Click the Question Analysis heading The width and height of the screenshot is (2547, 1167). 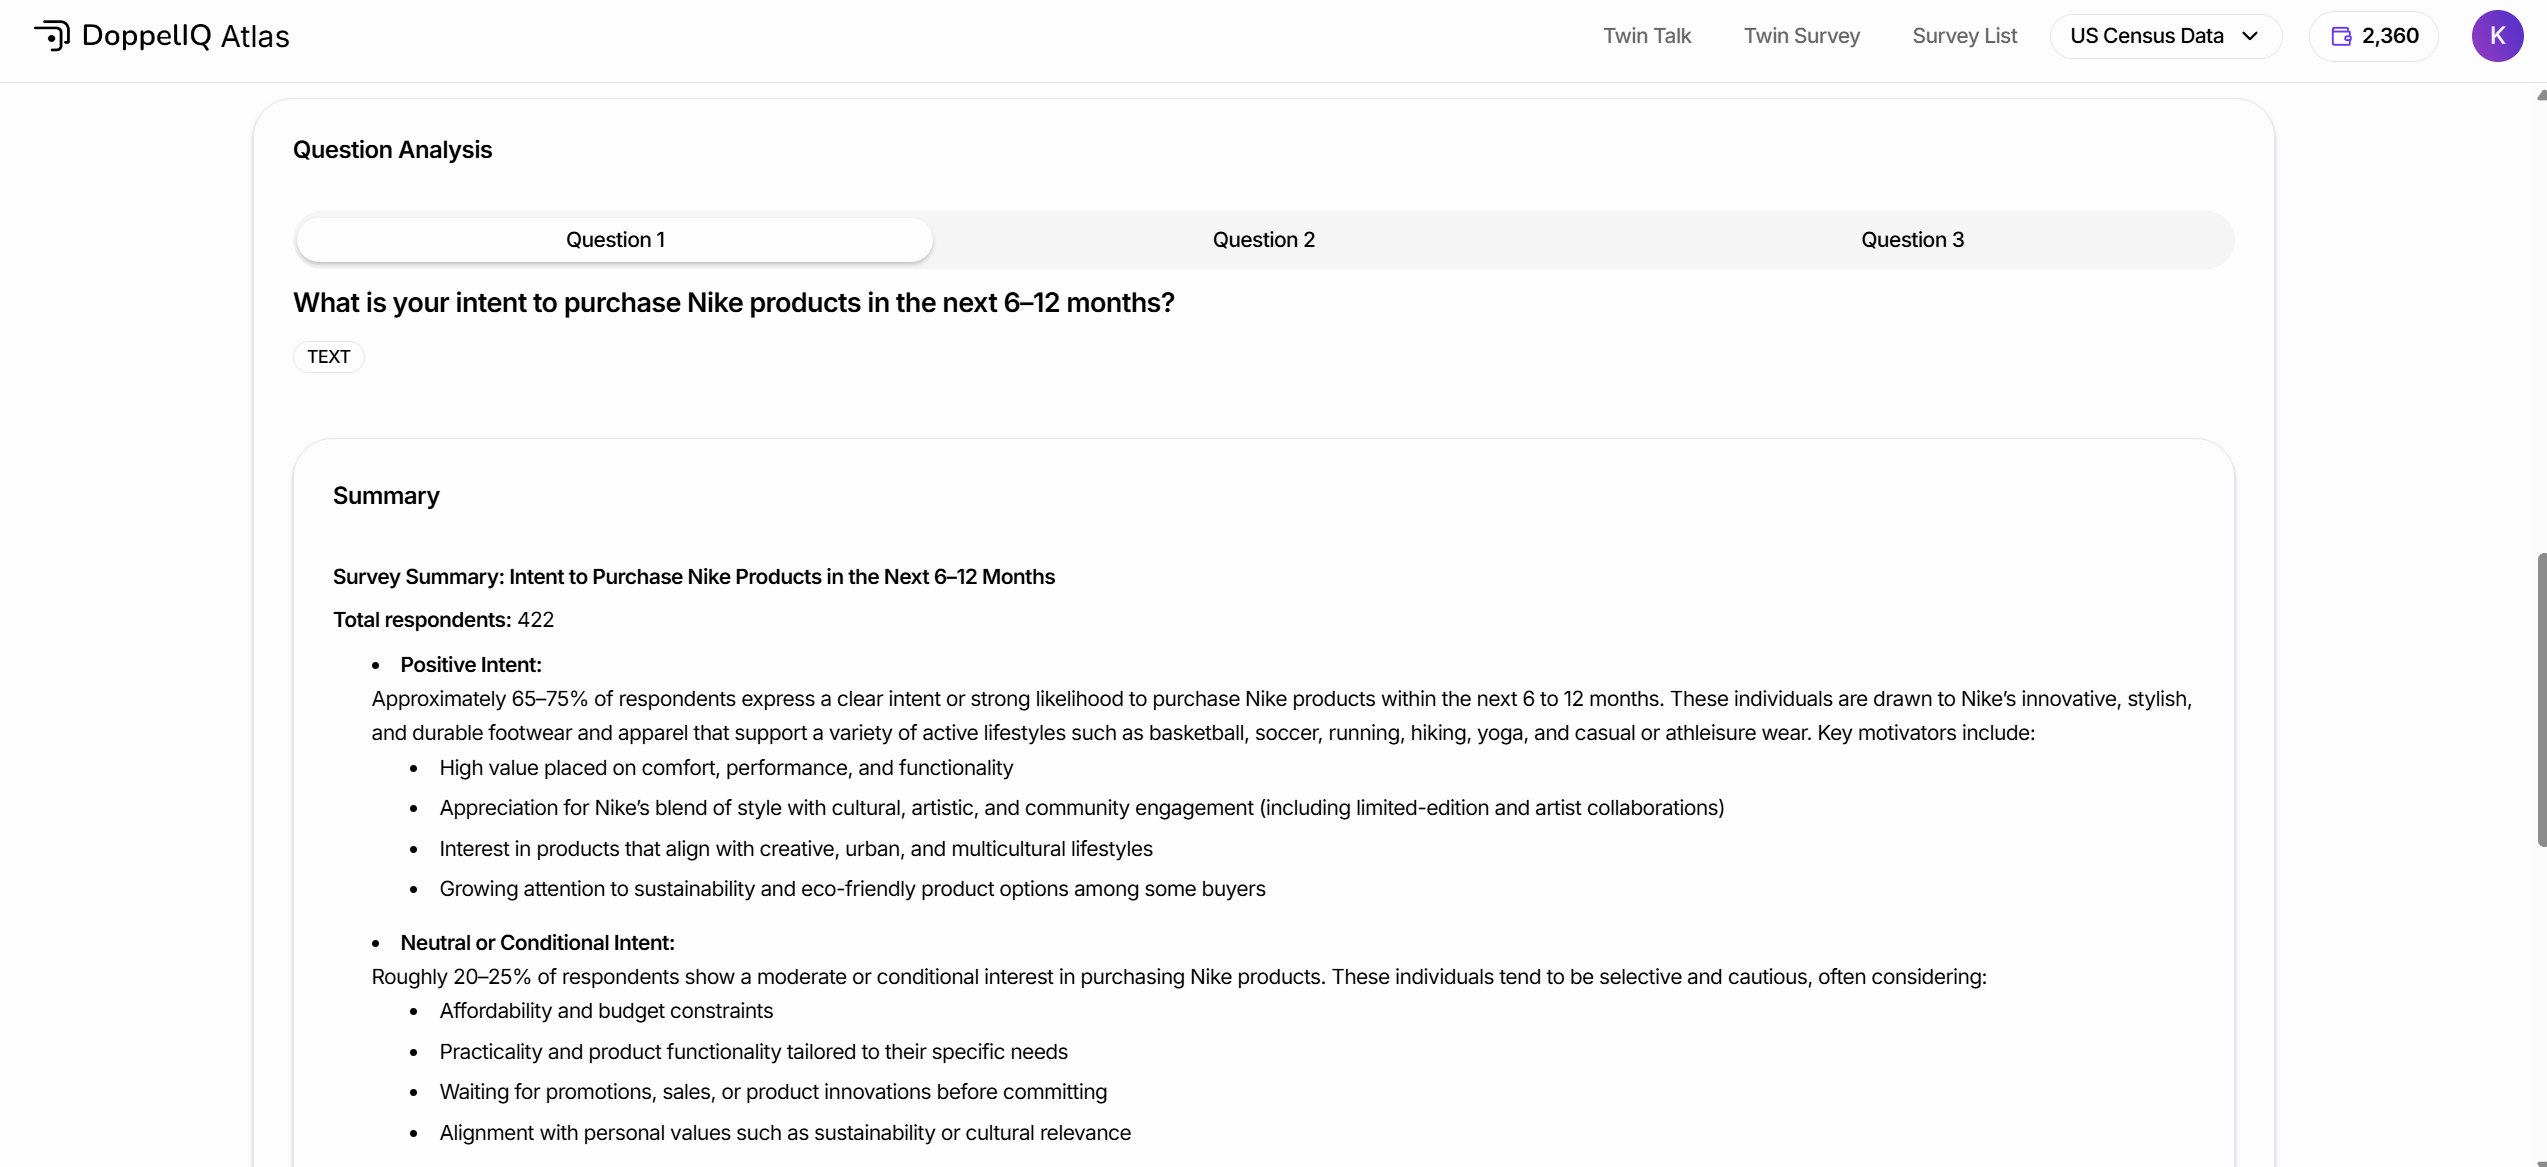pos(392,150)
